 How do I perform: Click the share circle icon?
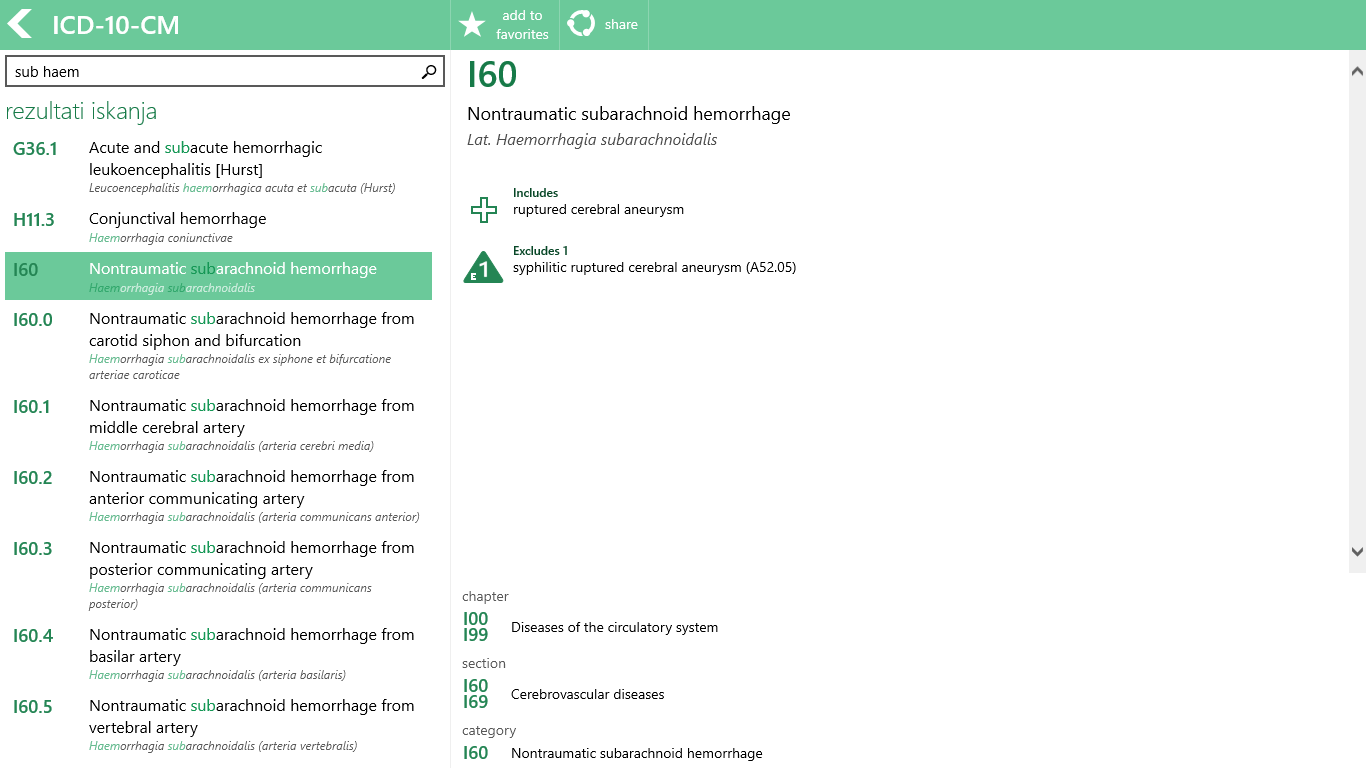tap(581, 24)
